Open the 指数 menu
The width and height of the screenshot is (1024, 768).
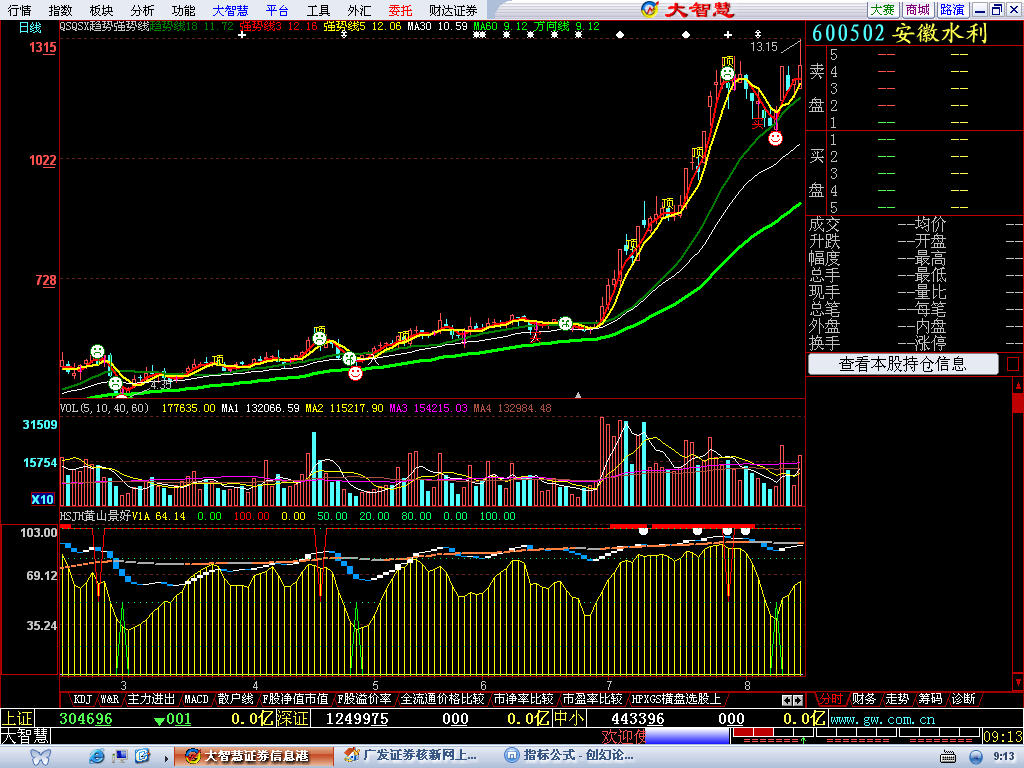click(60, 10)
